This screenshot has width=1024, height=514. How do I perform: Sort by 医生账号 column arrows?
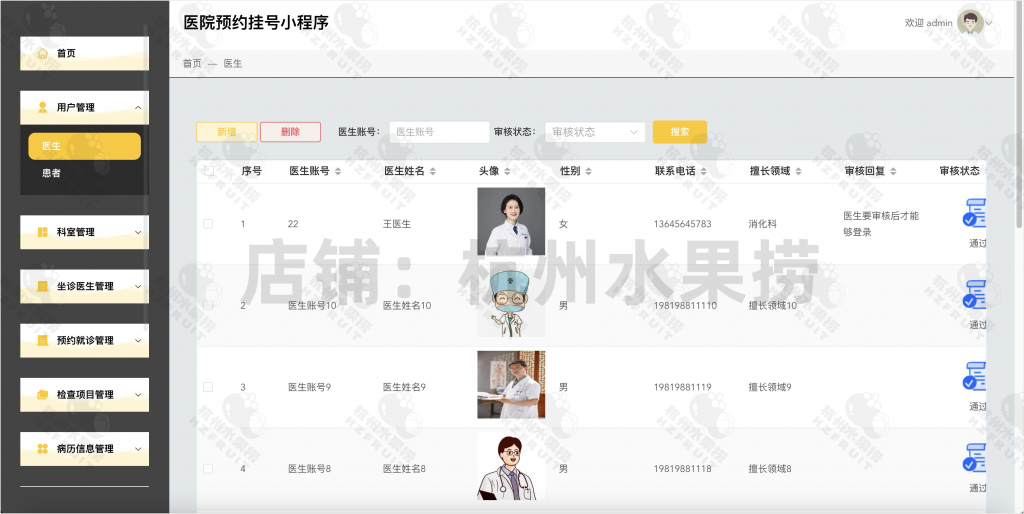(338, 171)
